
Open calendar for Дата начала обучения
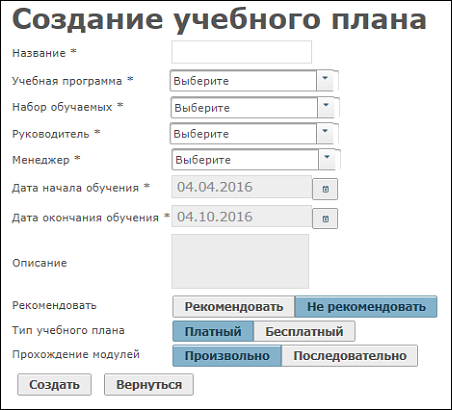click(325, 189)
